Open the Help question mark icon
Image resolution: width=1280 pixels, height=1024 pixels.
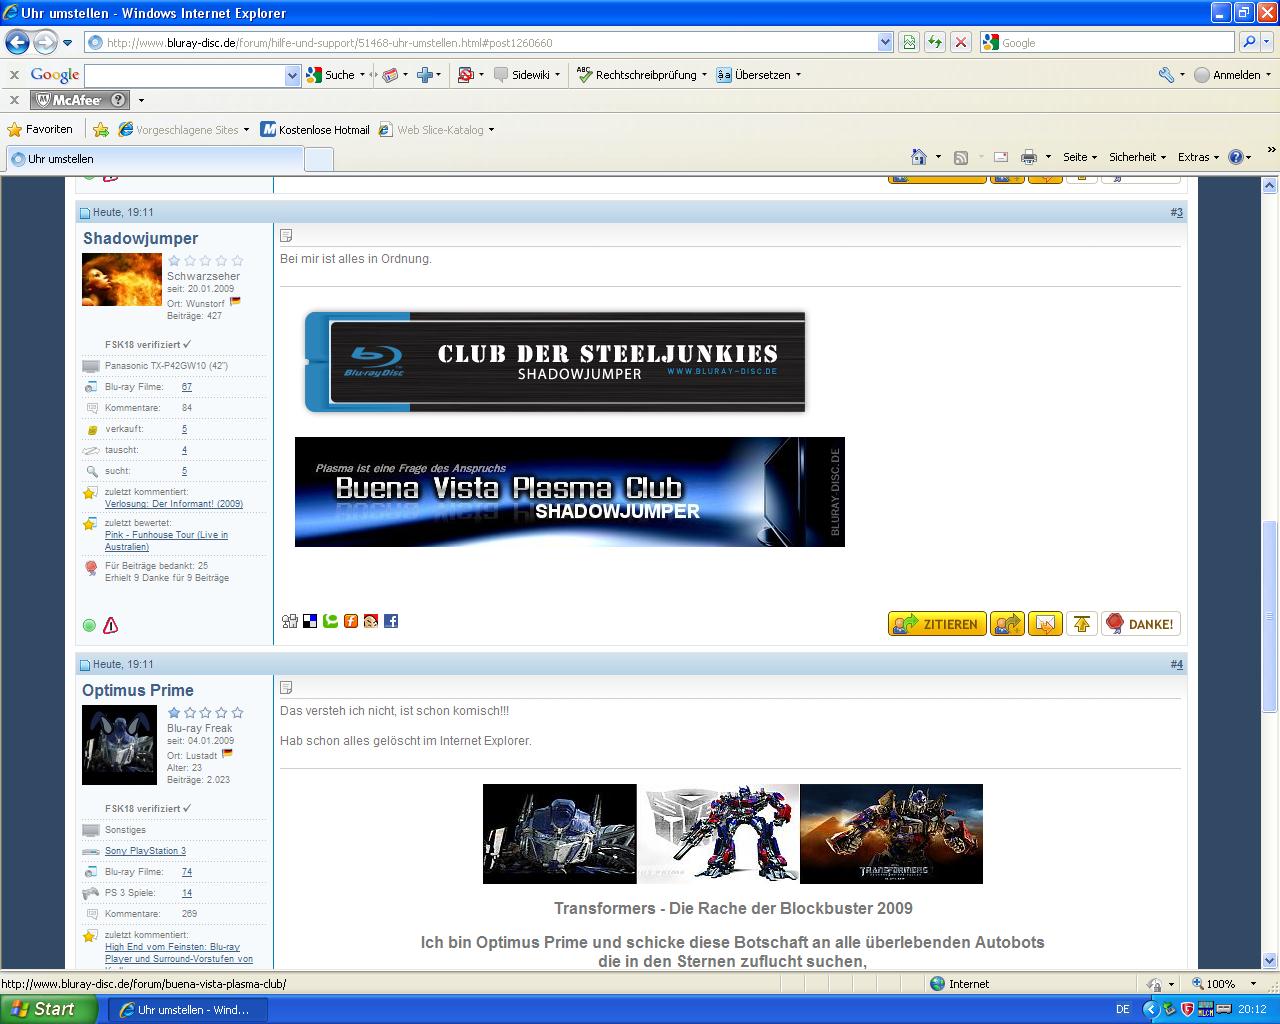(x=1236, y=157)
